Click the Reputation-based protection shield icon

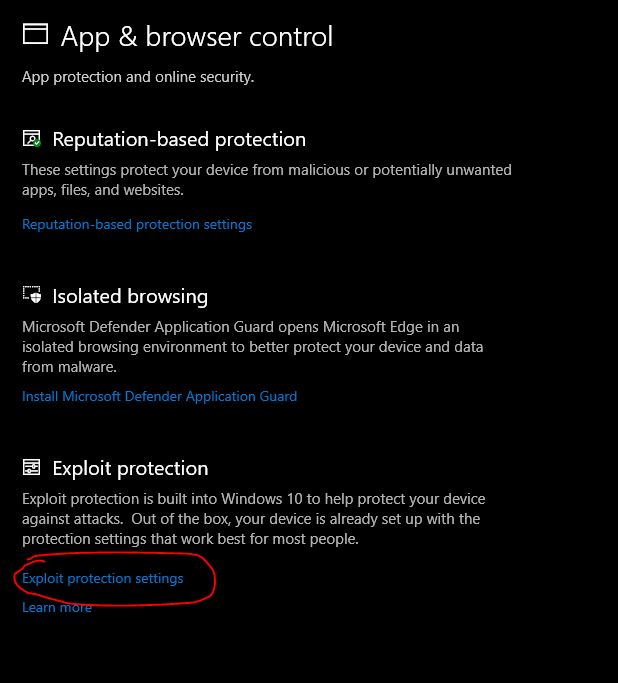(x=32, y=139)
